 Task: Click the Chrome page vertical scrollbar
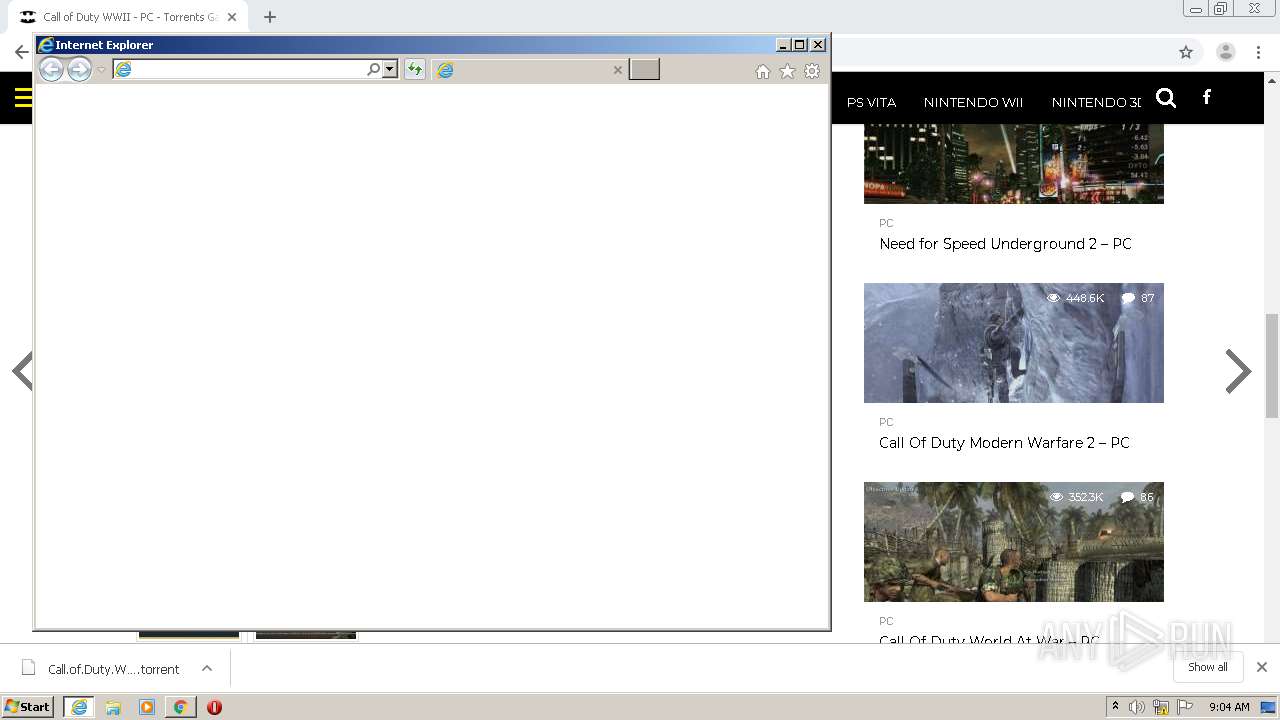point(1272,365)
